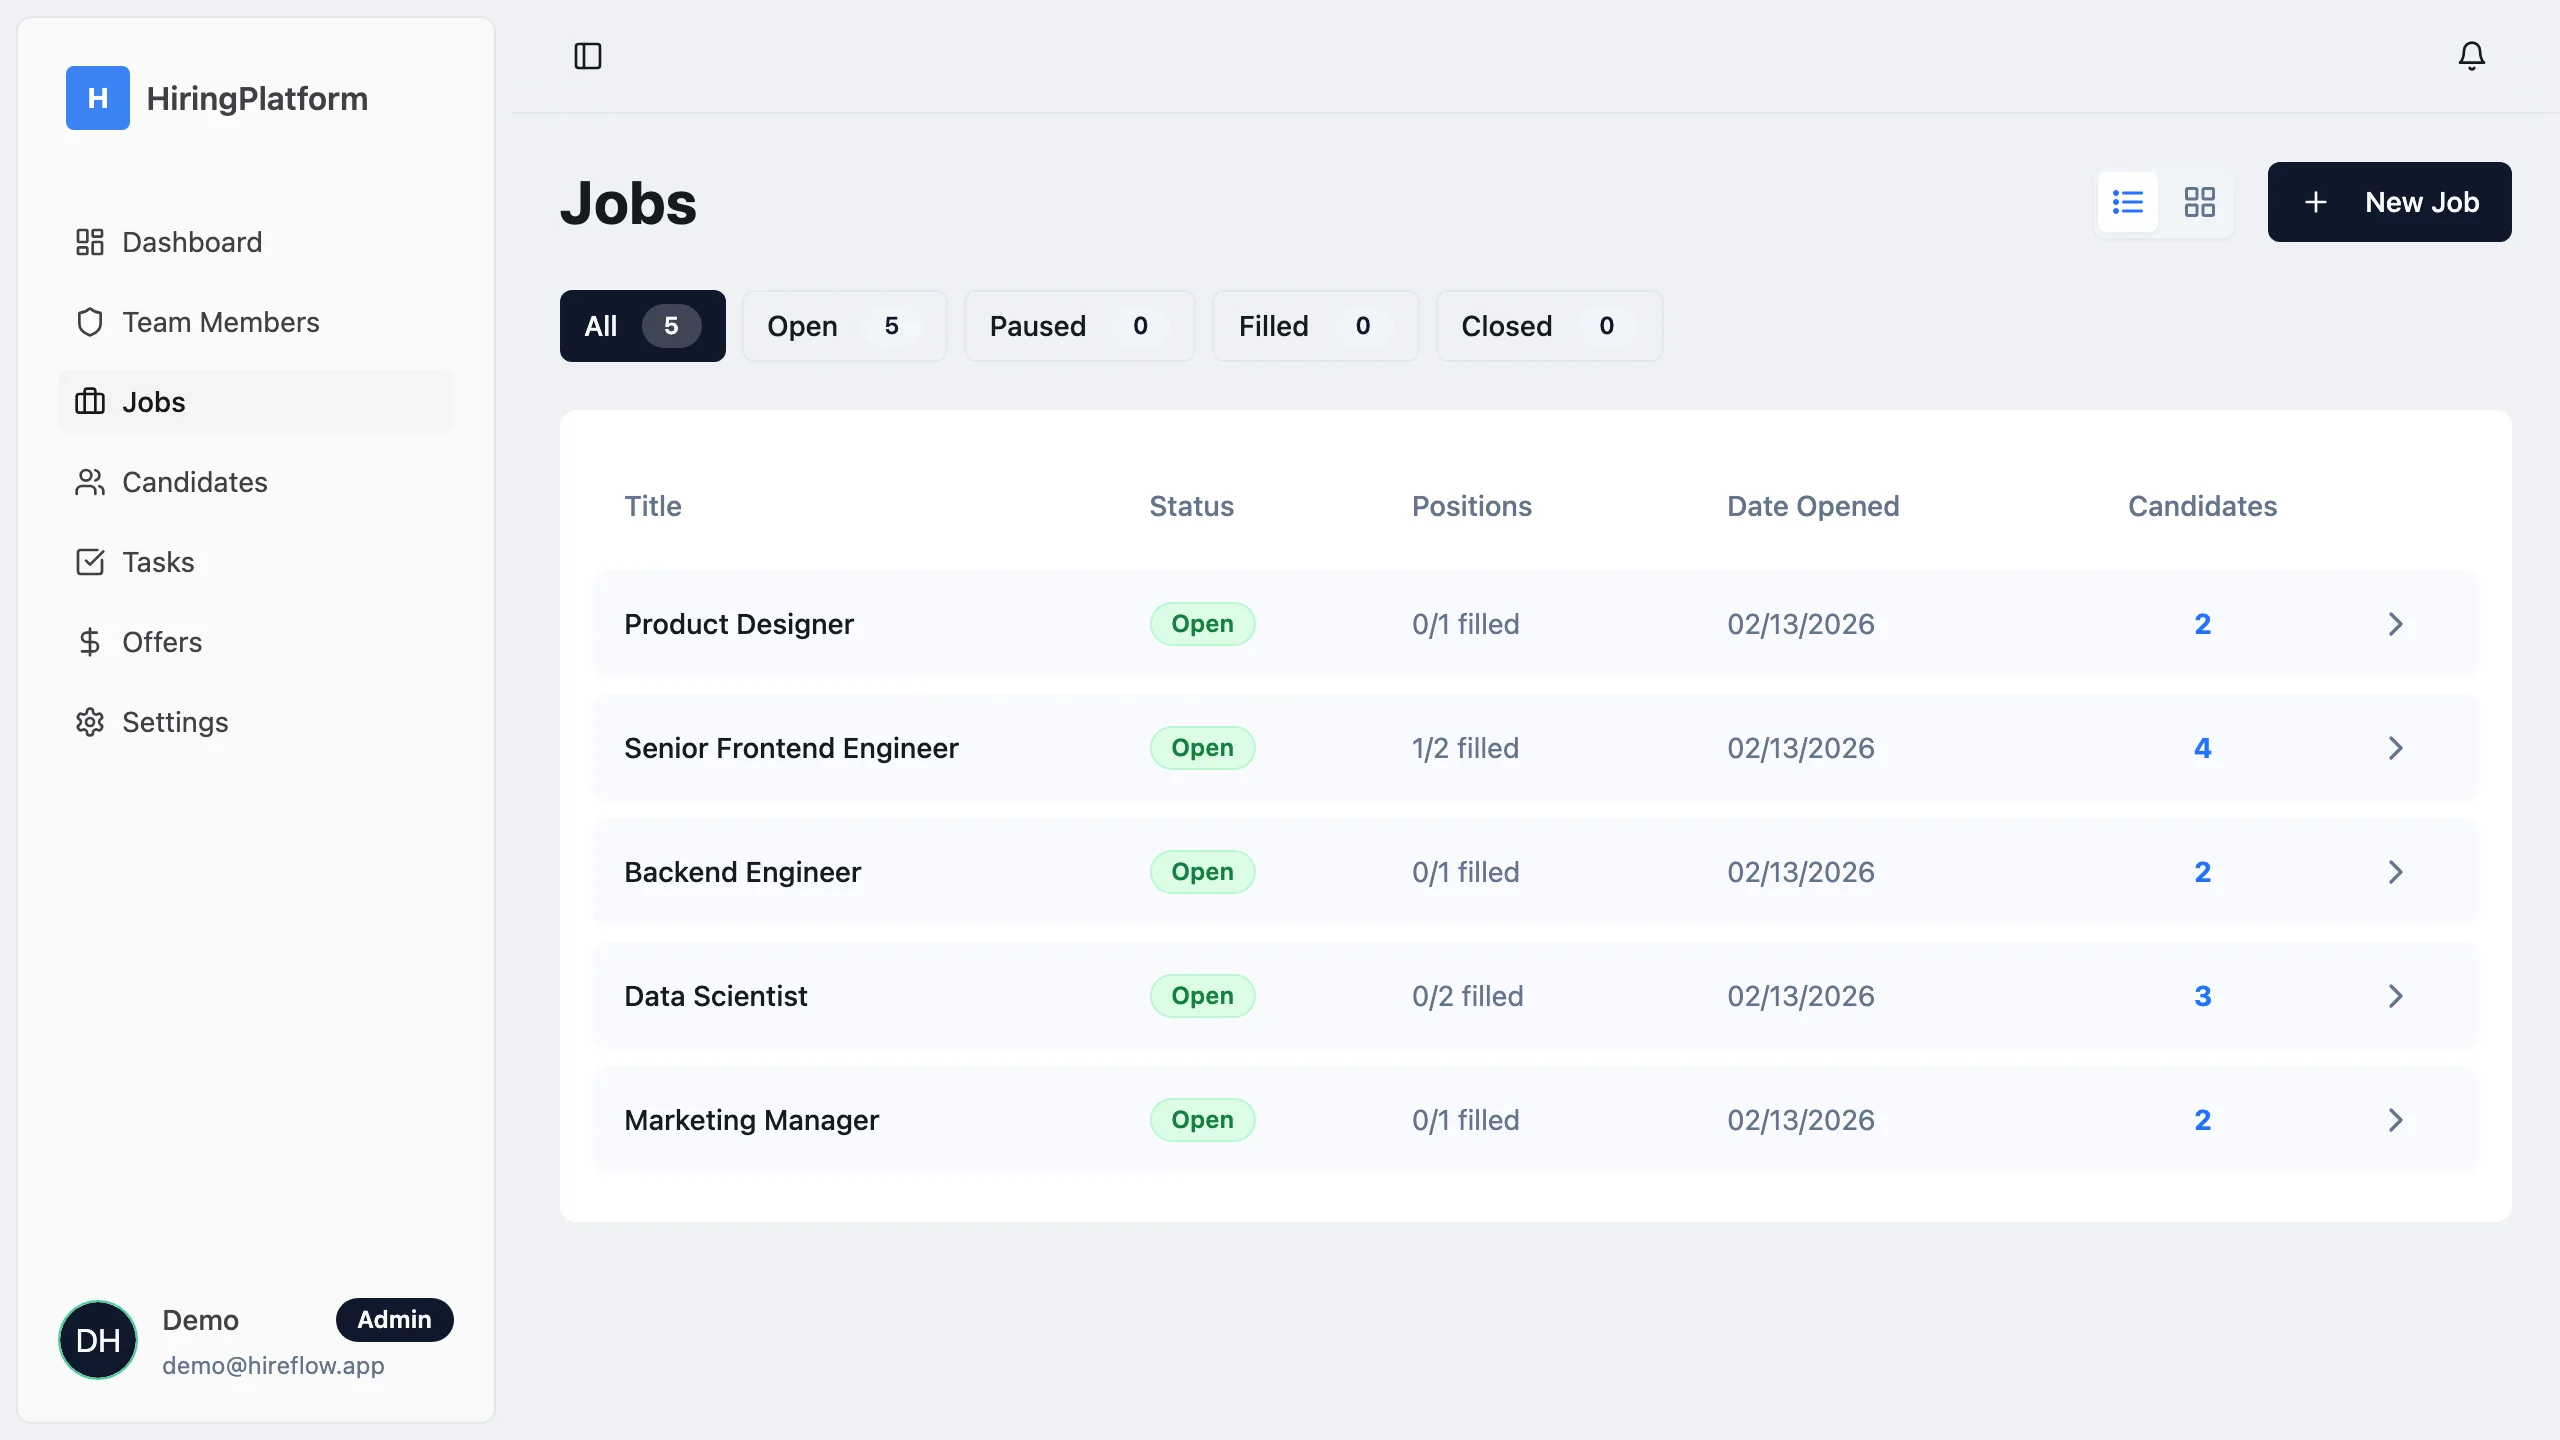Select Tasks in the sidebar
This screenshot has height=1440, width=2560.
click(157, 561)
